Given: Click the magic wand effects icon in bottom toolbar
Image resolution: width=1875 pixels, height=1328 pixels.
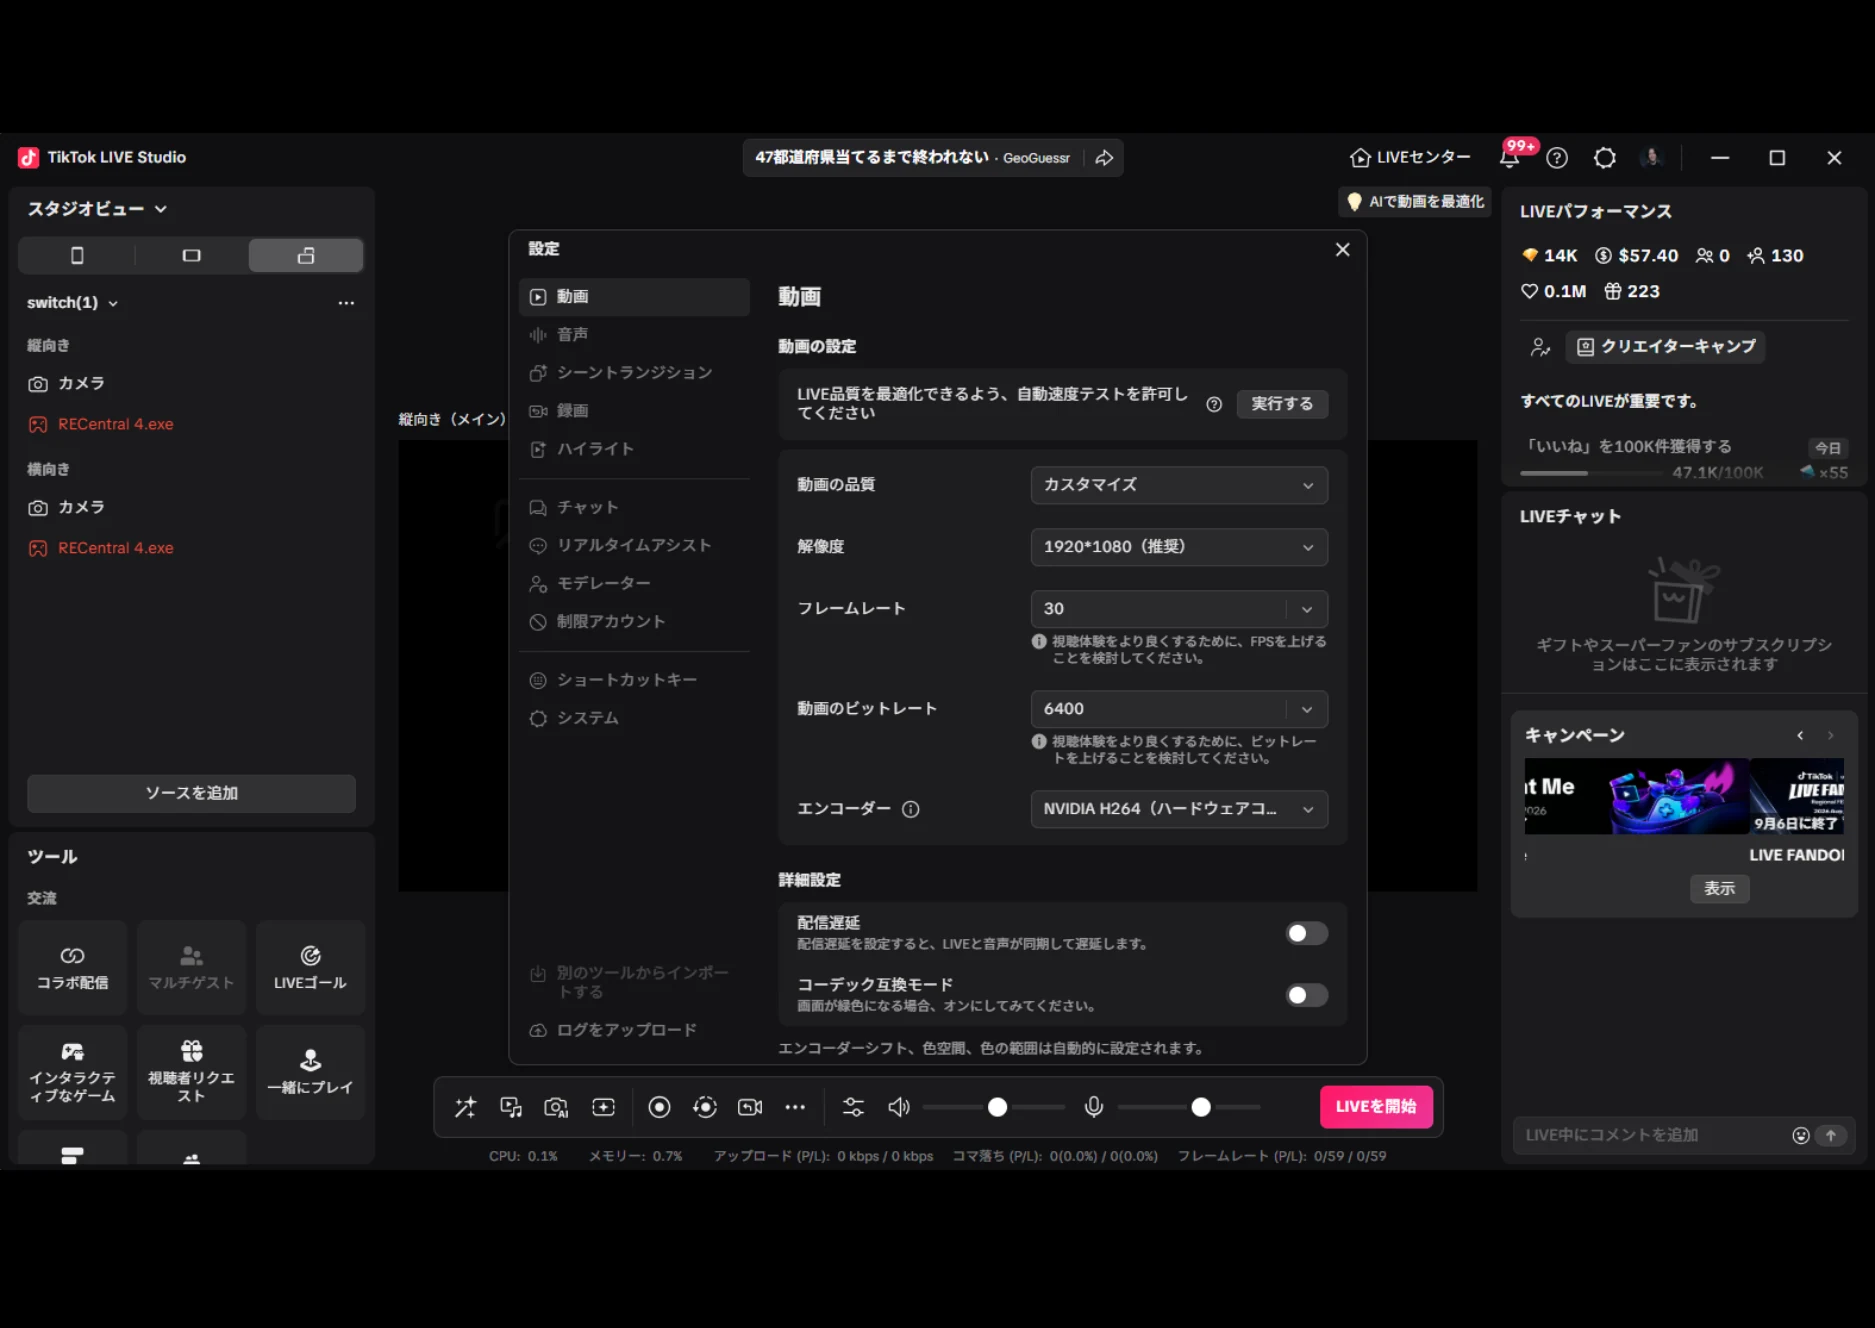Looking at the screenshot, I should pos(465,1107).
